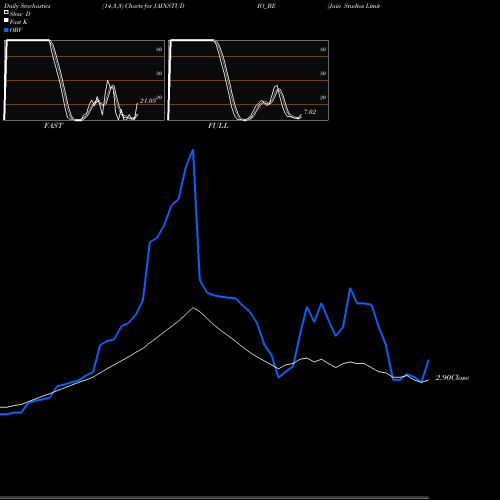Click the 50 level label on FULL chart

tap(323, 73)
